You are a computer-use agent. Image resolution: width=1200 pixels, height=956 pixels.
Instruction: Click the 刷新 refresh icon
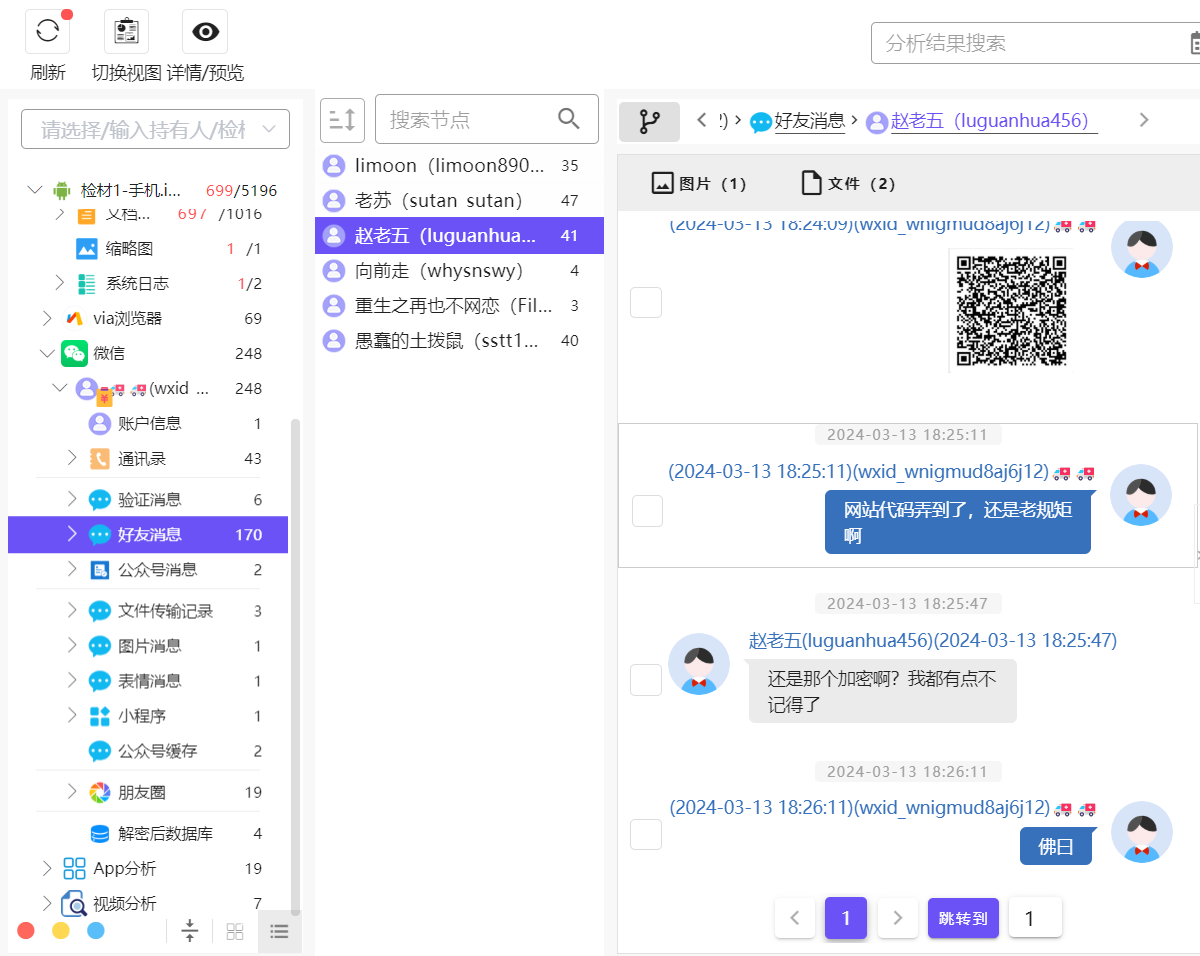coord(47,31)
